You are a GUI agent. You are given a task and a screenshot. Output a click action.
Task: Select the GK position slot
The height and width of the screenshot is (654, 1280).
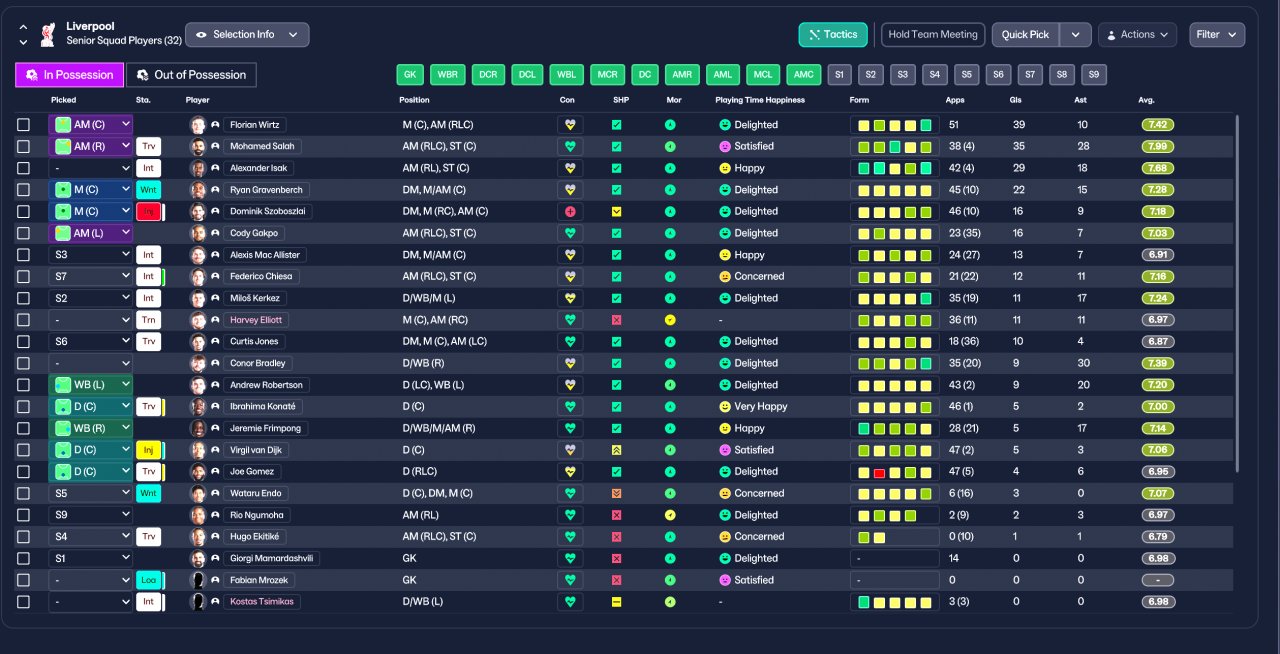coord(410,75)
